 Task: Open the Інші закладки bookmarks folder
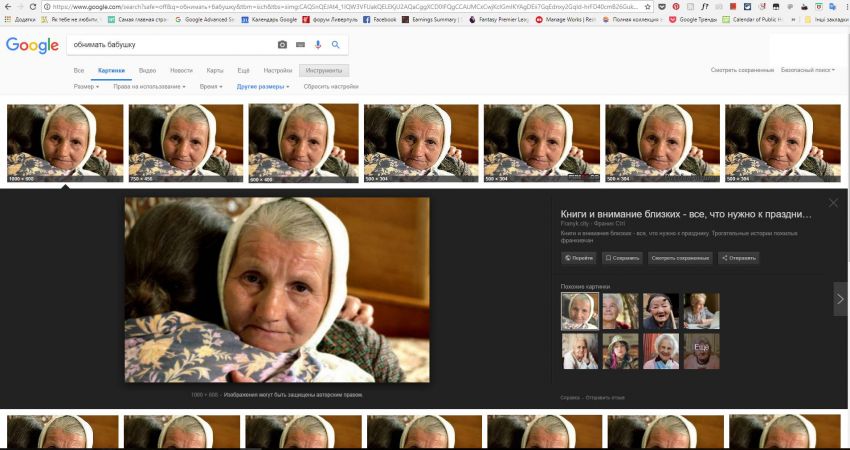826,20
